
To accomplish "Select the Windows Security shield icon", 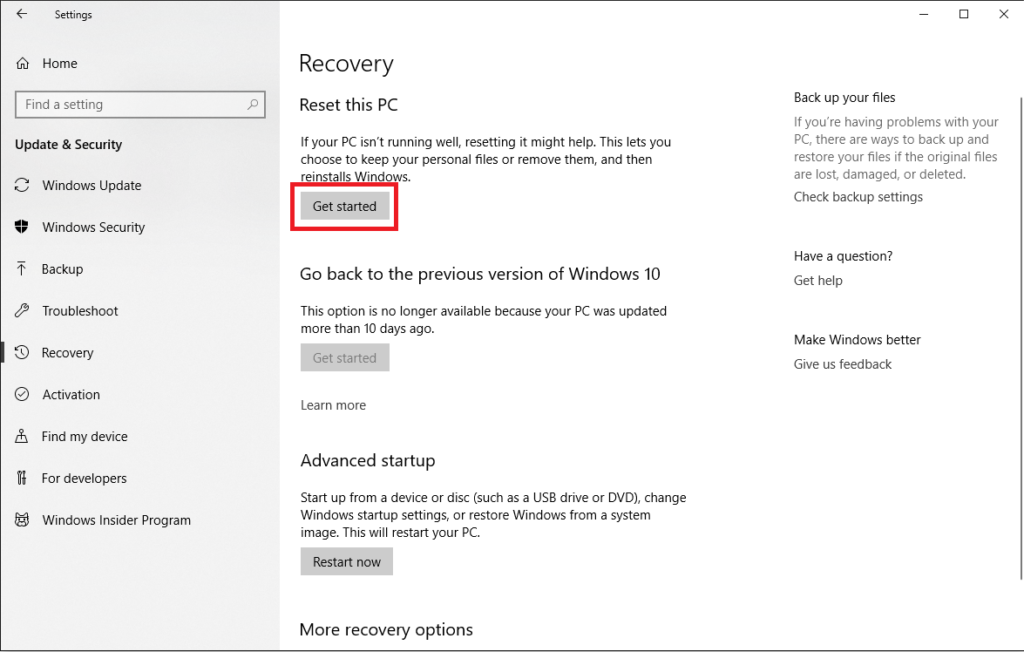I will 22,227.
